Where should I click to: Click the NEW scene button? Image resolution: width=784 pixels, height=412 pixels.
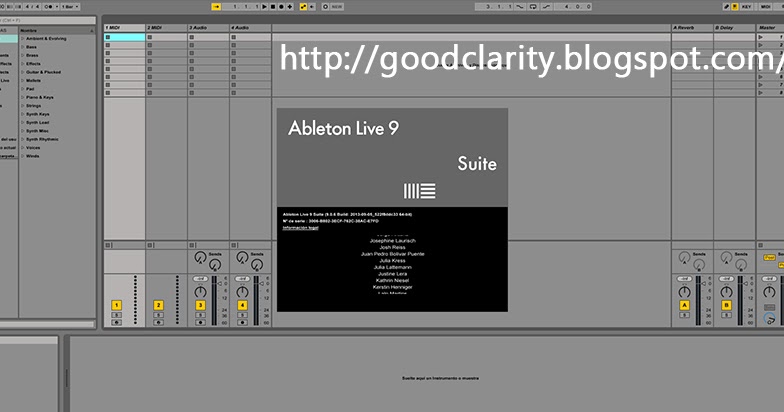[337, 6]
